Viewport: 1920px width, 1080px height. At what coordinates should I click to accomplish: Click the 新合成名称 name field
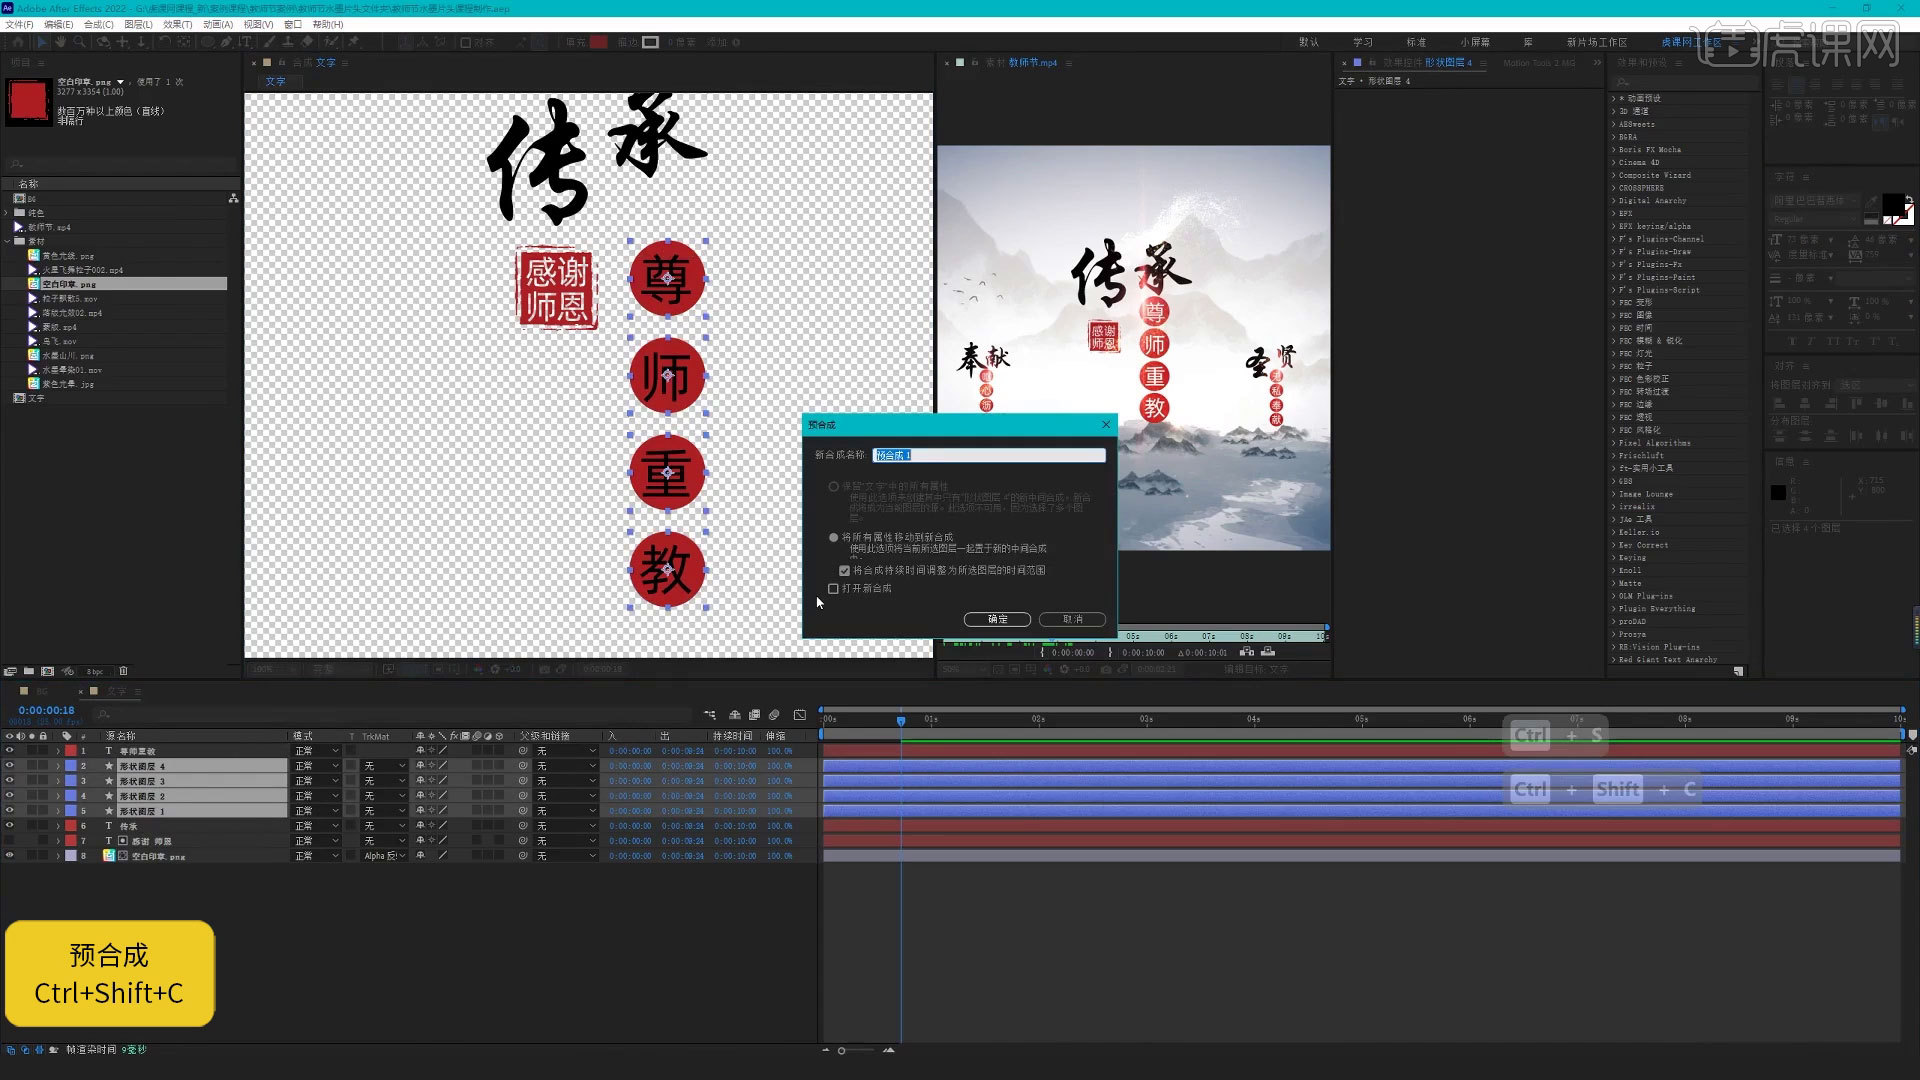[989, 455]
